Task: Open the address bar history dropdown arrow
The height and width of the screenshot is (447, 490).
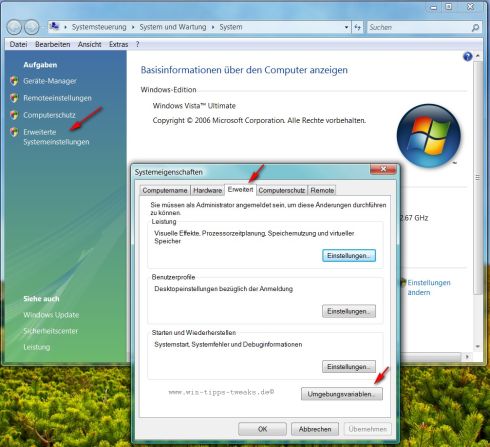Action: pos(346,27)
